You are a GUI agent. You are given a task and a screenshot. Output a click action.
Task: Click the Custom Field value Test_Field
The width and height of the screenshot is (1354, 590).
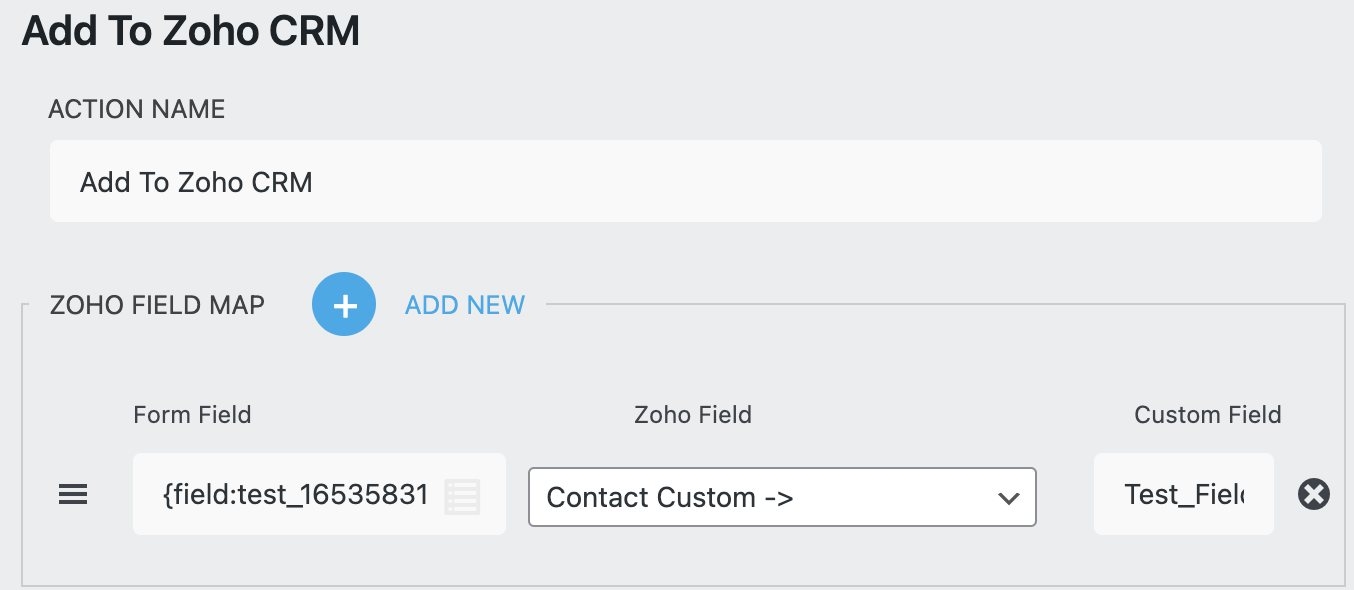(1183, 494)
